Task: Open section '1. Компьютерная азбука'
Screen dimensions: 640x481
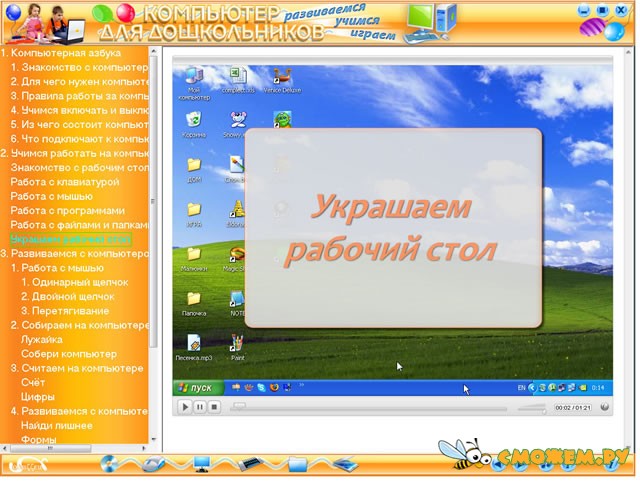Action: tap(60, 53)
